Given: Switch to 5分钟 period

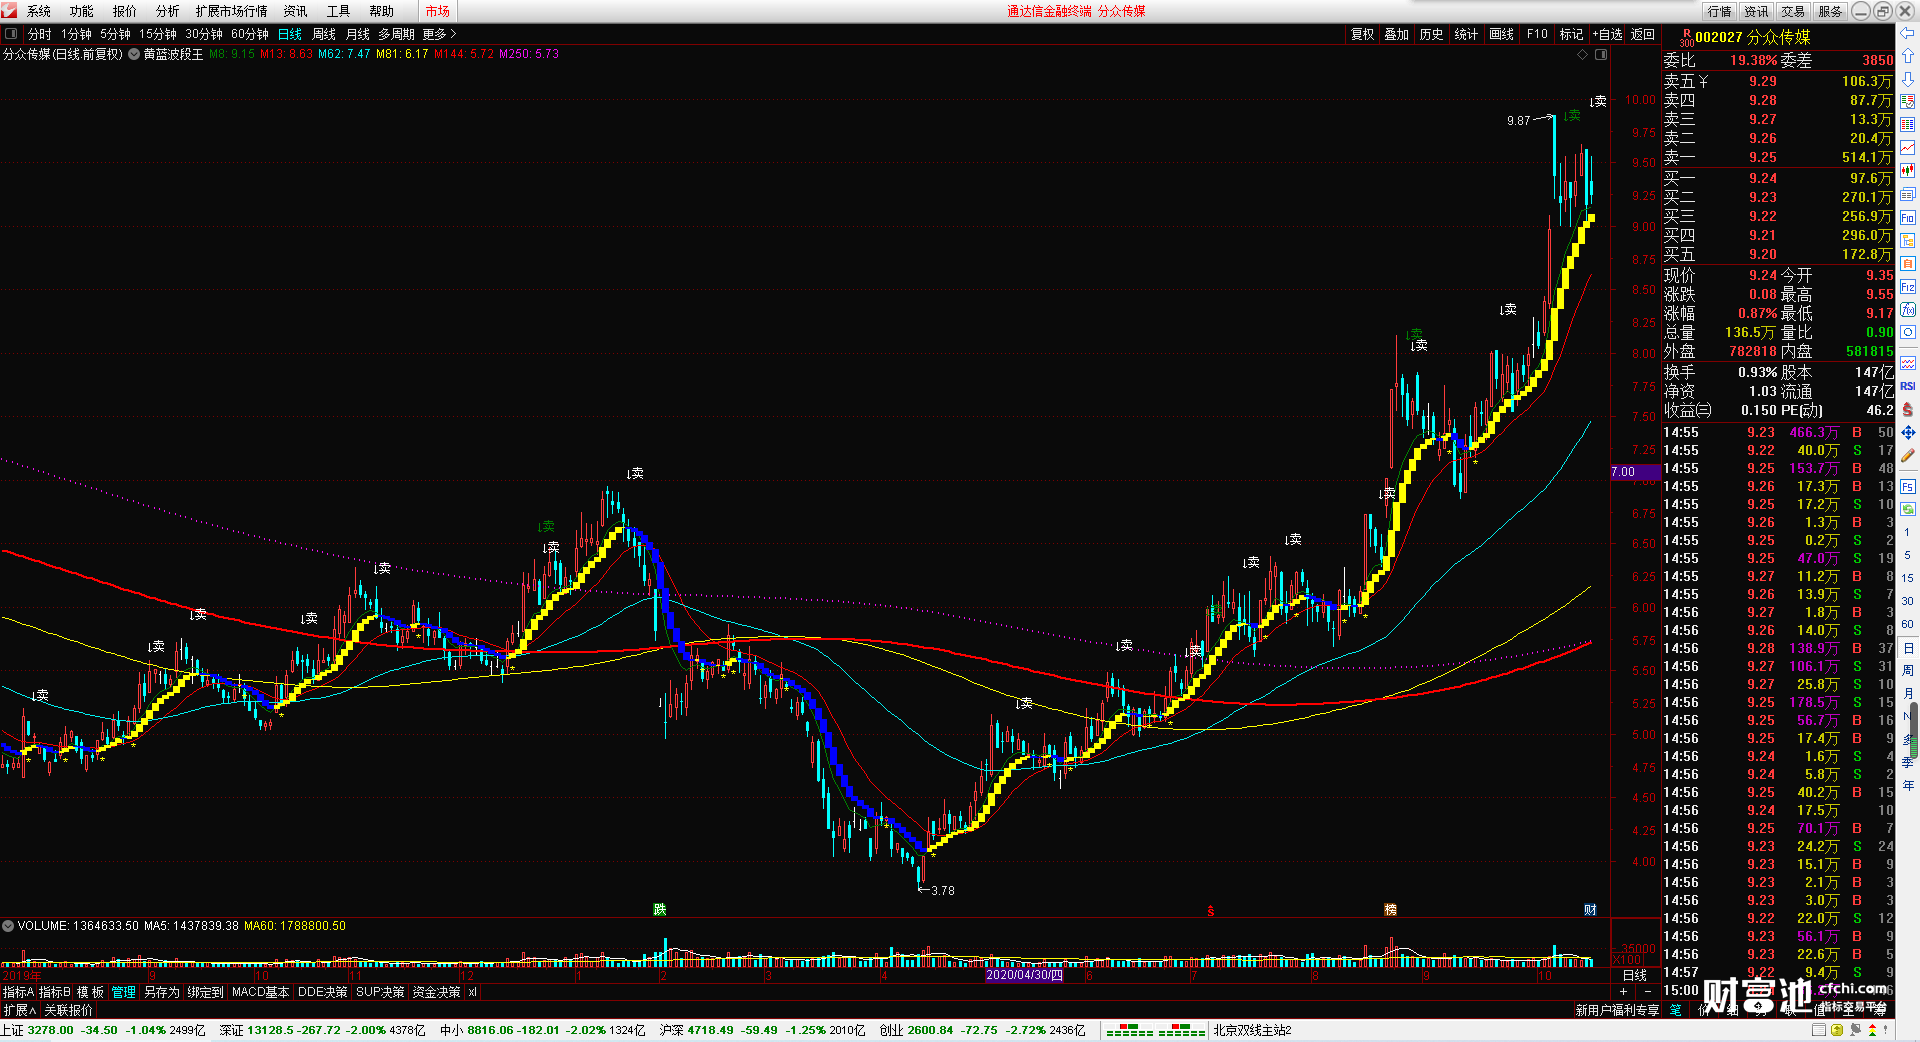Looking at the screenshot, I should coord(115,34).
